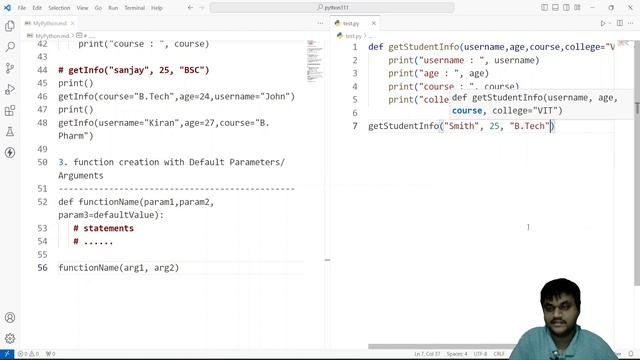640x360 pixels.
Task: Click the MyPython.md minimap
Action: tap(314, 61)
